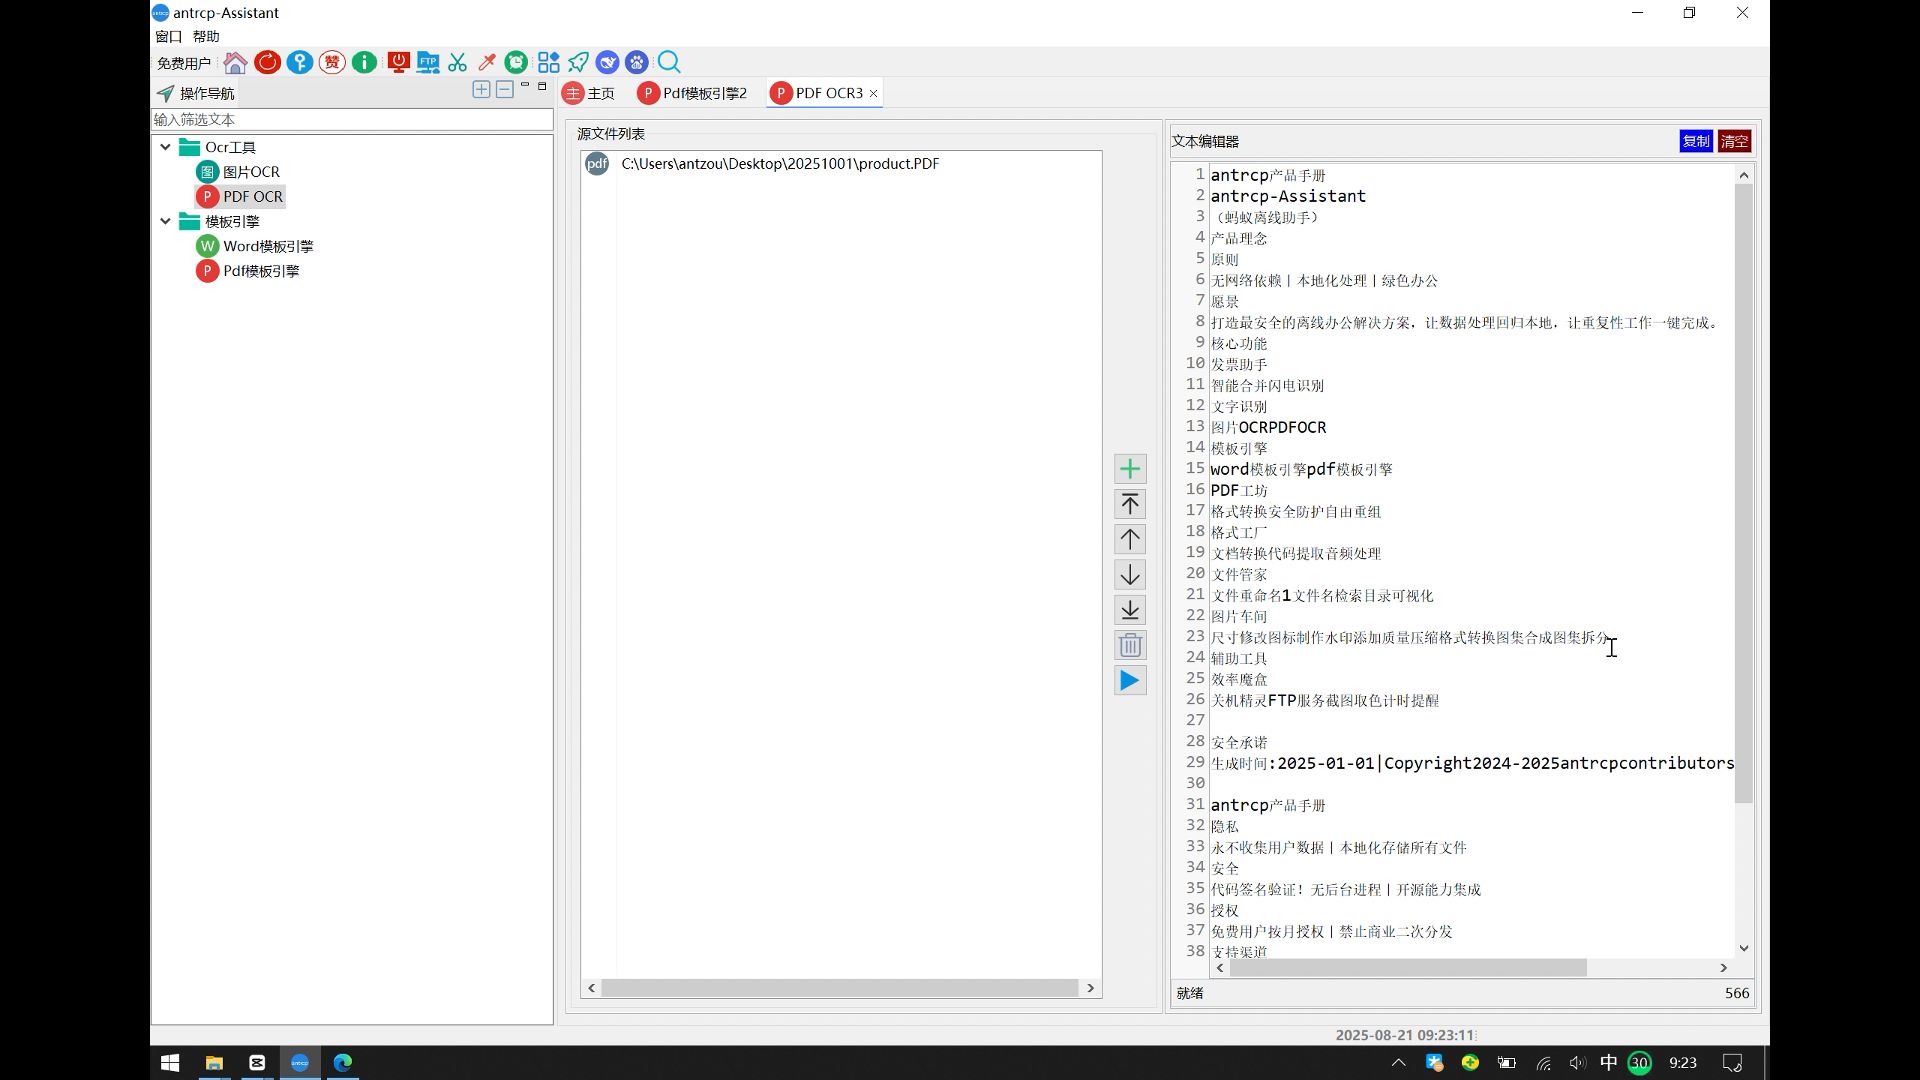
Task: Move the file to bottom with the barred down arrow
Action: pos(1130,610)
